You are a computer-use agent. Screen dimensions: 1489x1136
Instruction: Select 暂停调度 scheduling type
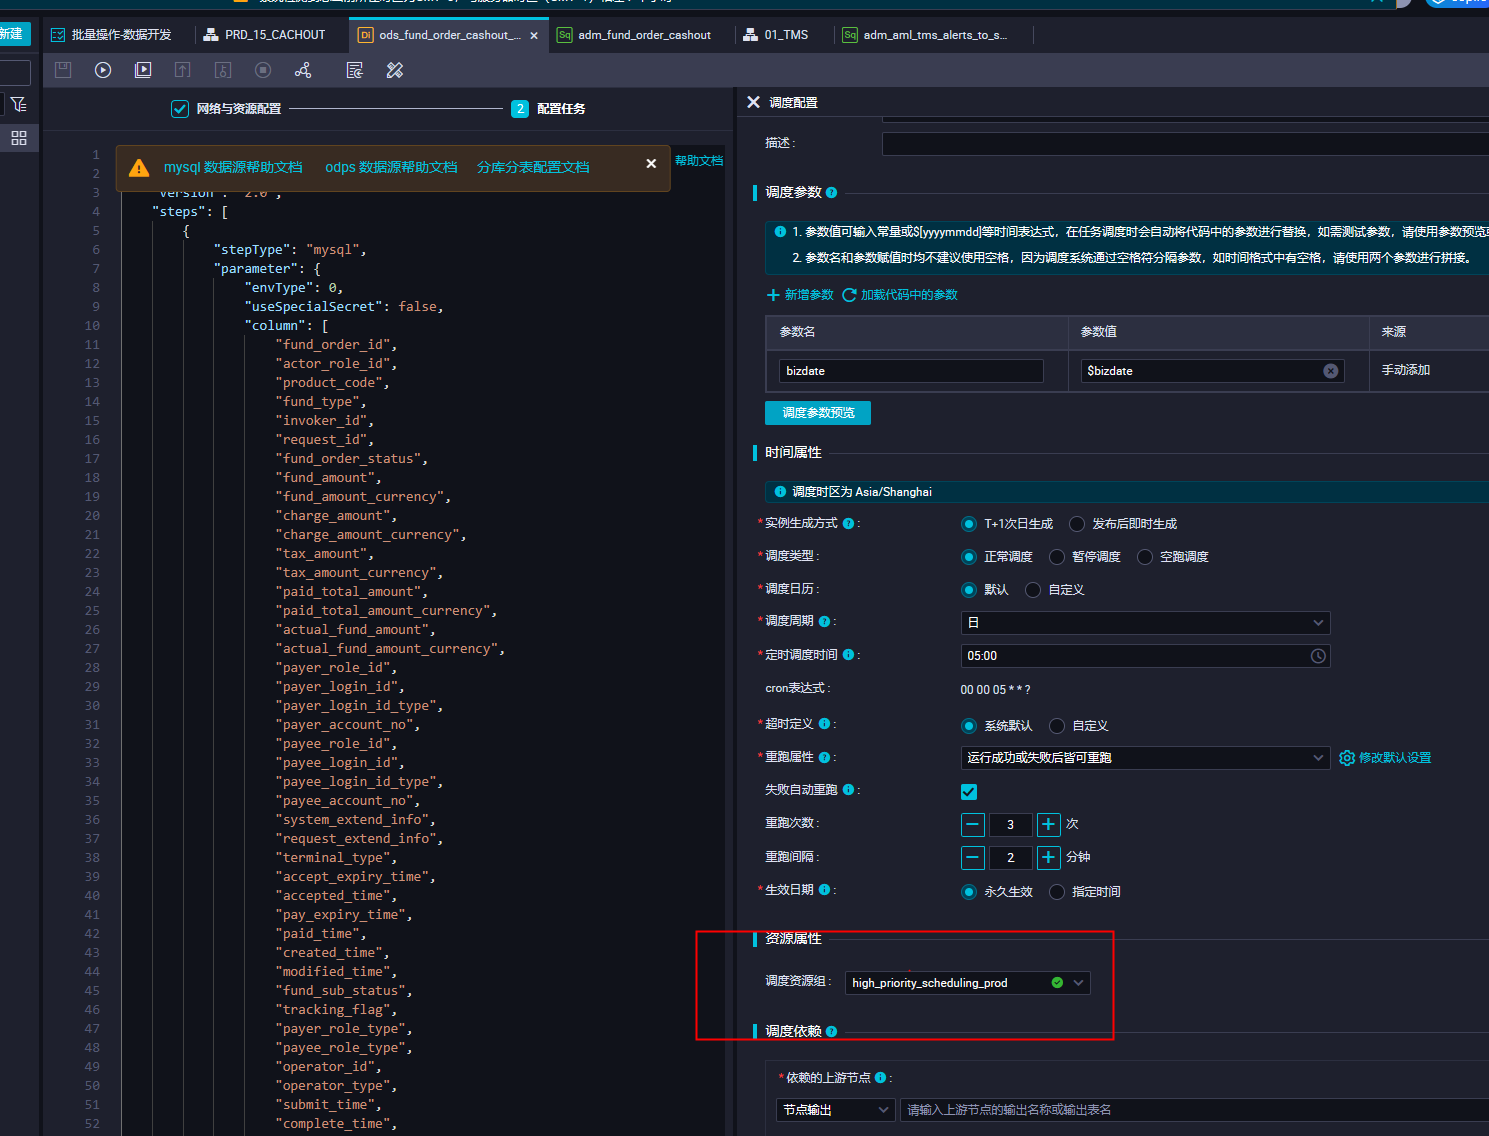click(1056, 557)
